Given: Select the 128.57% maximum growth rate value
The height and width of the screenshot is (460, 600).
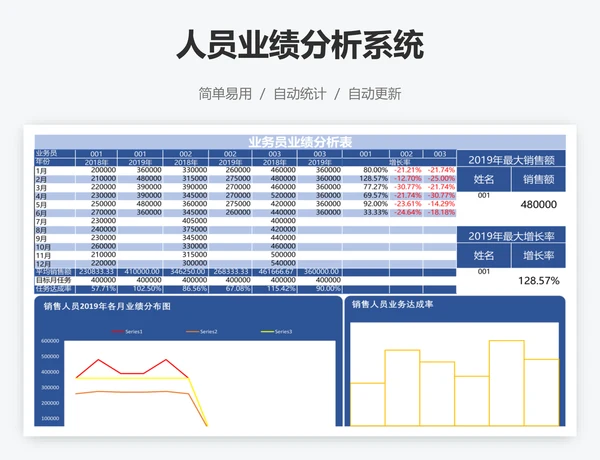Looking at the screenshot, I should coord(538,280).
